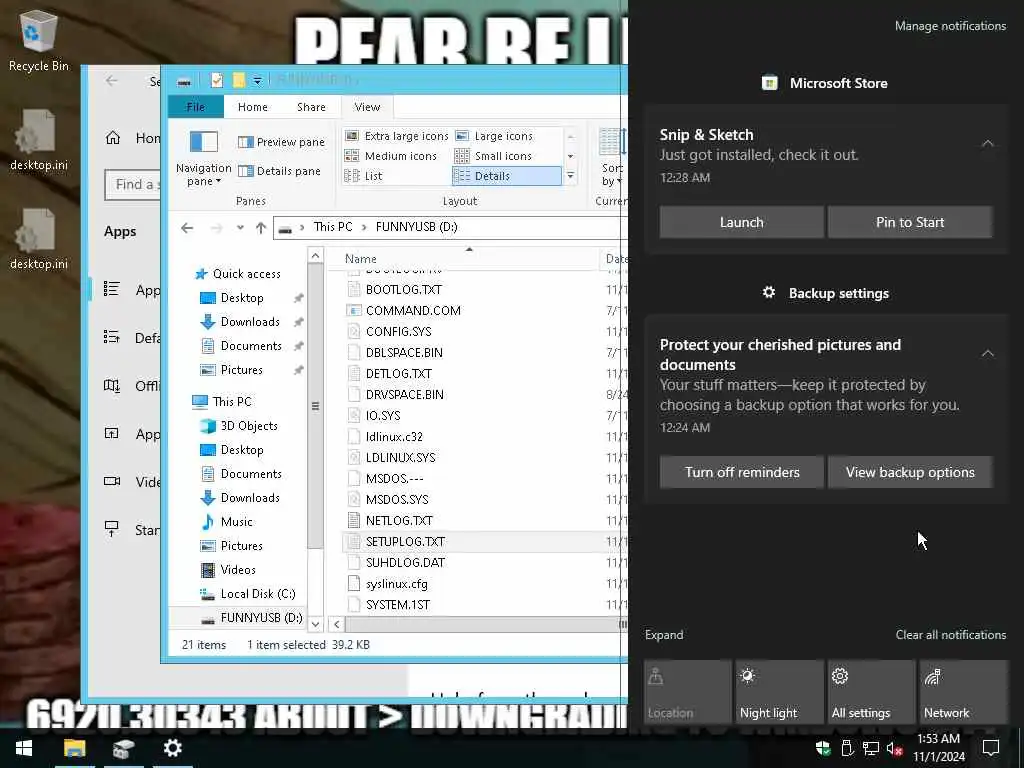Open the Recycle Bin desktop icon
Viewport: 1024px width, 768px height.
tap(38, 40)
